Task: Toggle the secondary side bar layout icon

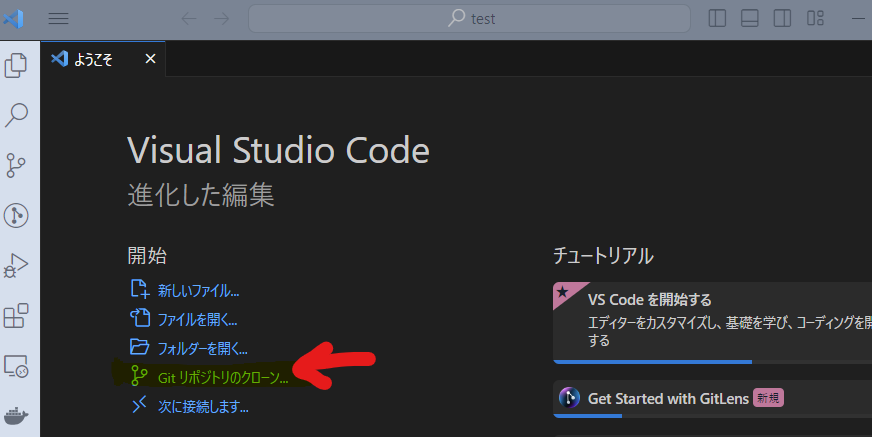Action: click(x=782, y=18)
